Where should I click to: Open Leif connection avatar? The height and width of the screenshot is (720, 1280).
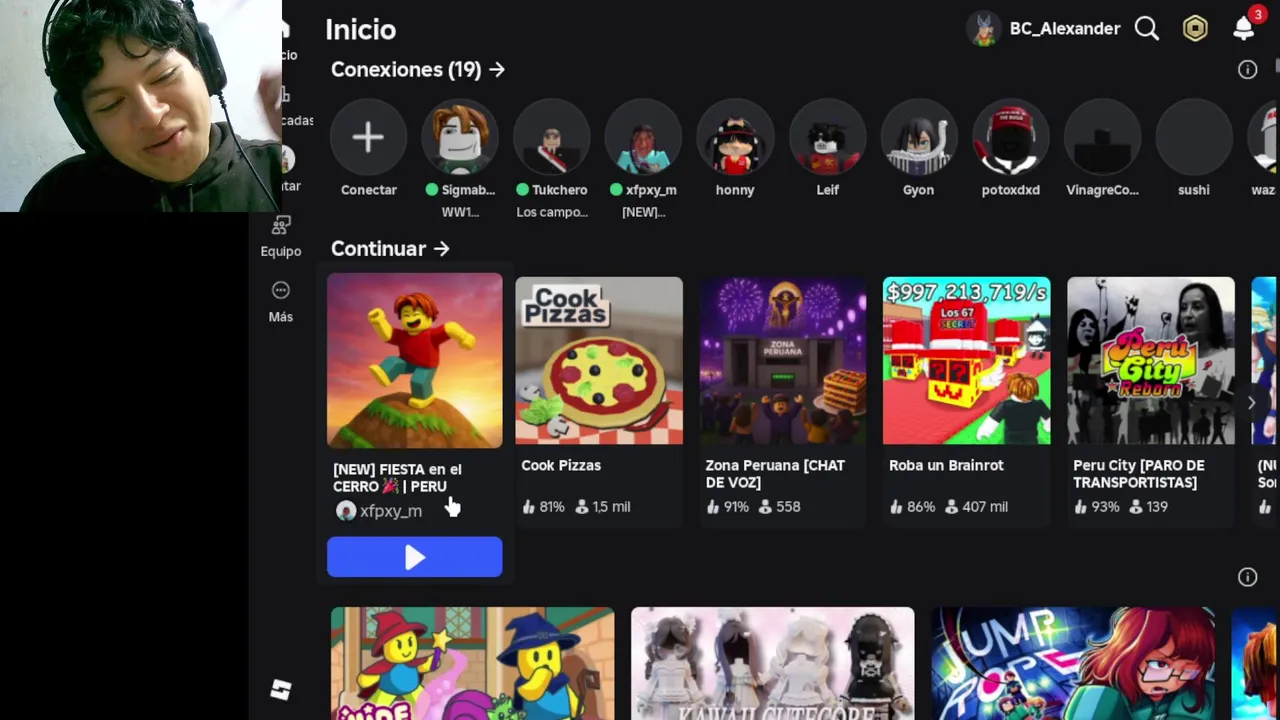[x=827, y=137]
